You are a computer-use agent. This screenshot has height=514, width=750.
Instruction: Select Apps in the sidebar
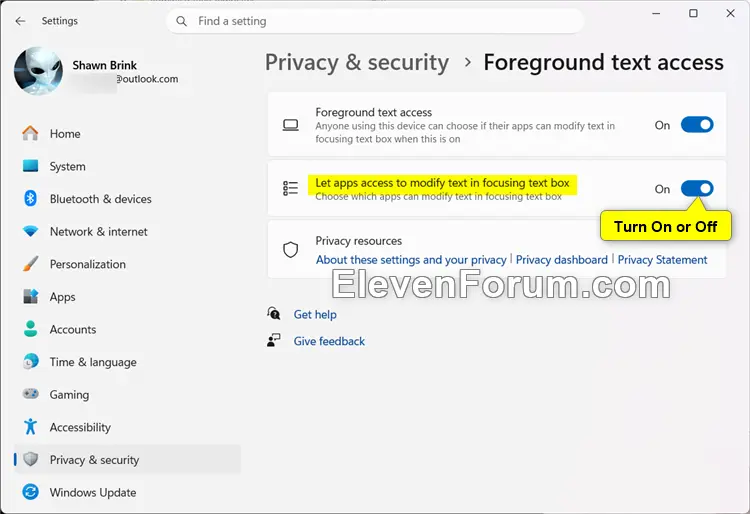click(x=128, y=296)
